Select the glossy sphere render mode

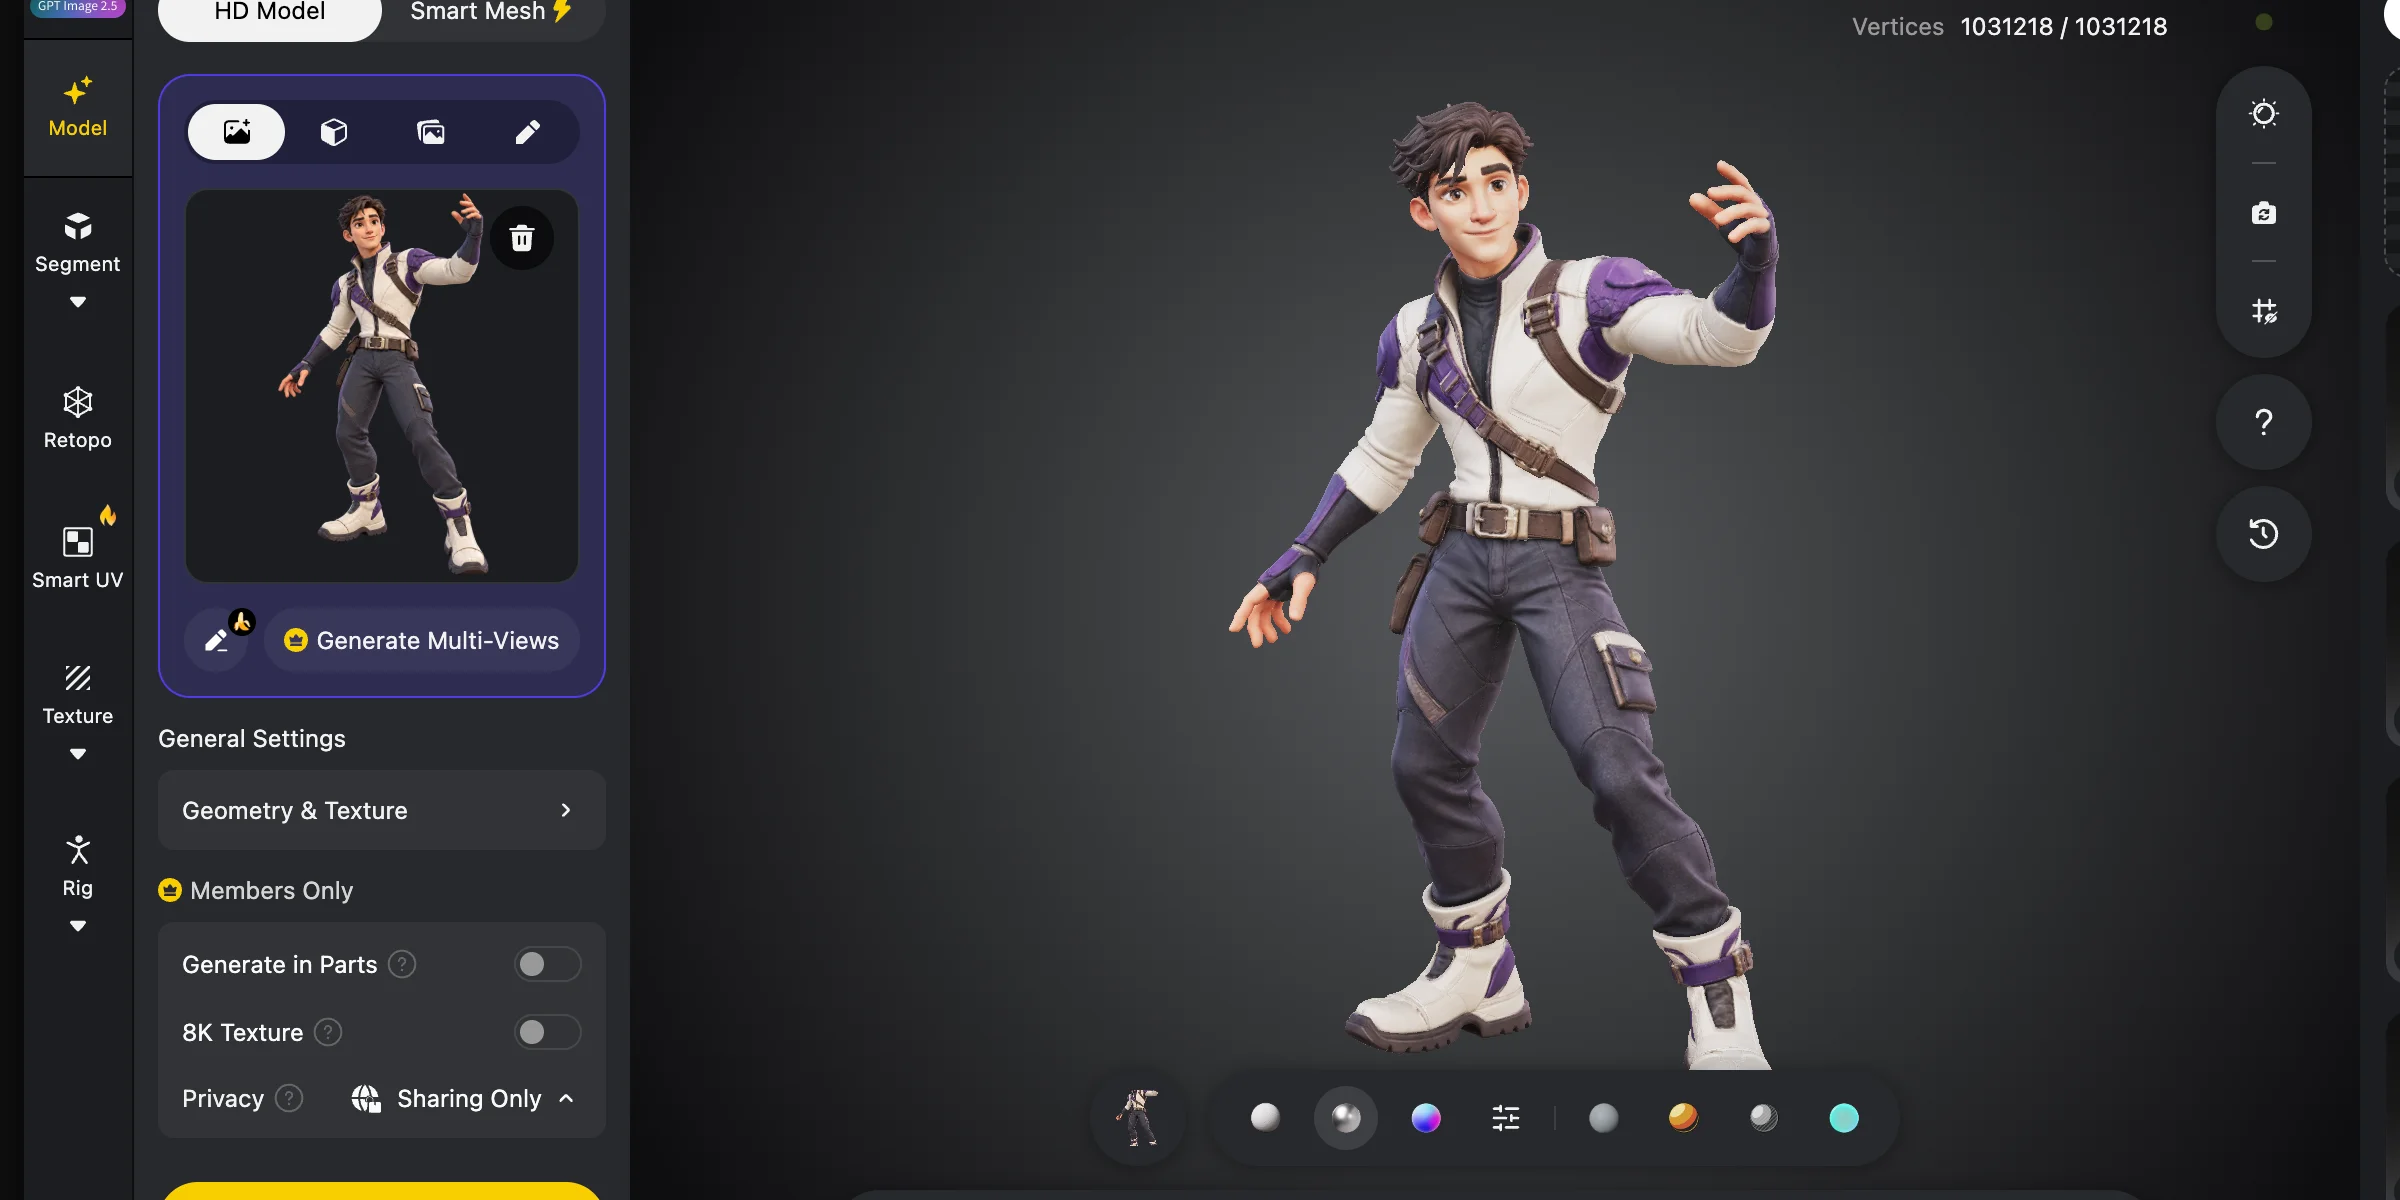pyautogui.click(x=1346, y=1117)
